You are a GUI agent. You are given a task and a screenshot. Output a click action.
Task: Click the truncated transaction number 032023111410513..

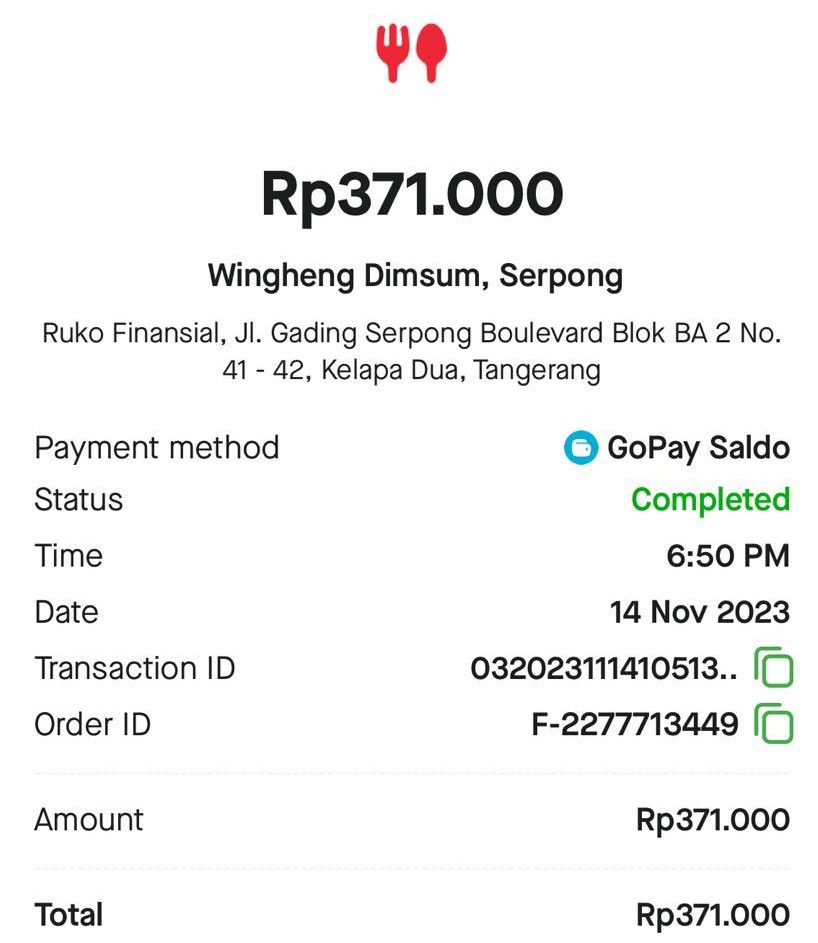(604, 668)
